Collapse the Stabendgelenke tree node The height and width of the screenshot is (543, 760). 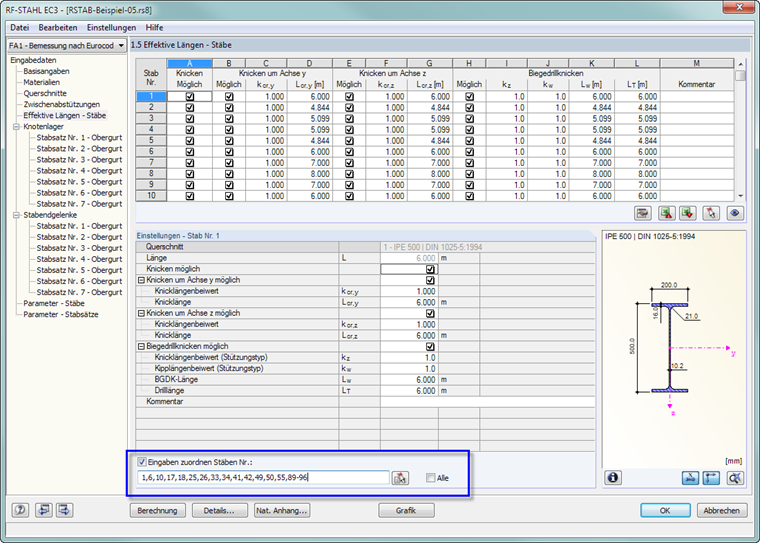pyautogui.click(x=16, y=215)
